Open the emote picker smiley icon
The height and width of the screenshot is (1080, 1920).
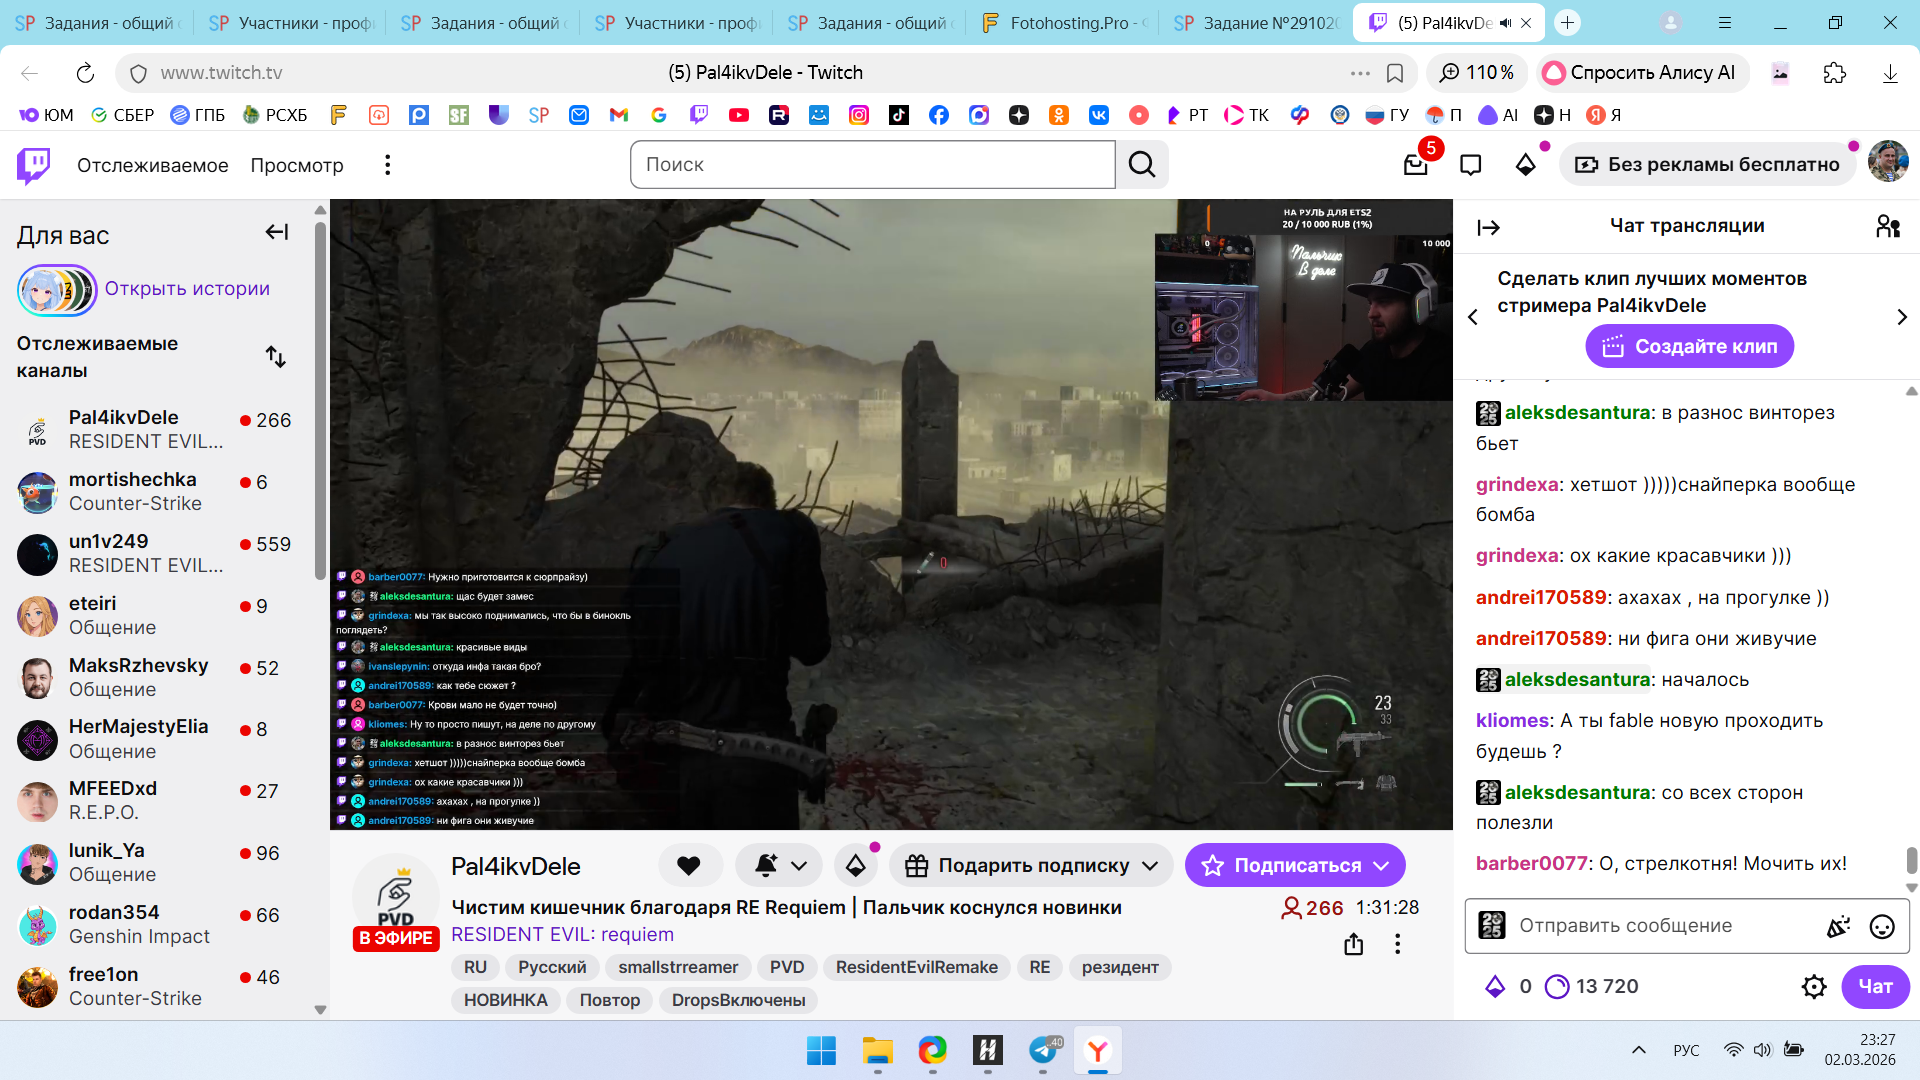pos(1881,927)
